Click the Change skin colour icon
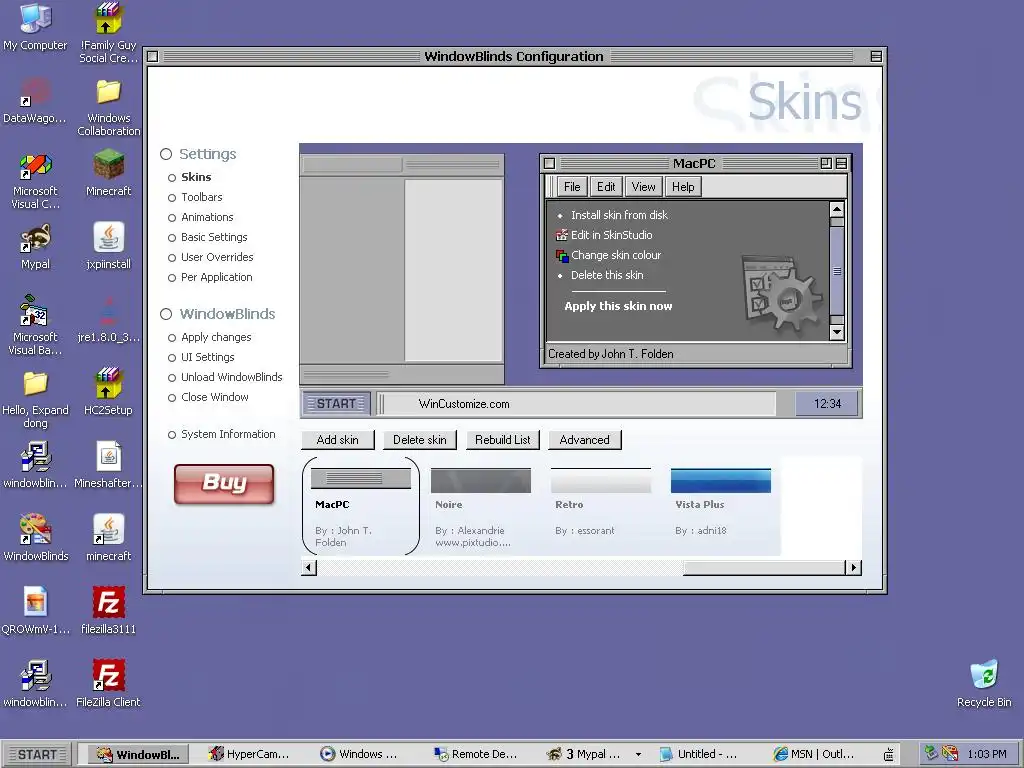 [561, 255]
